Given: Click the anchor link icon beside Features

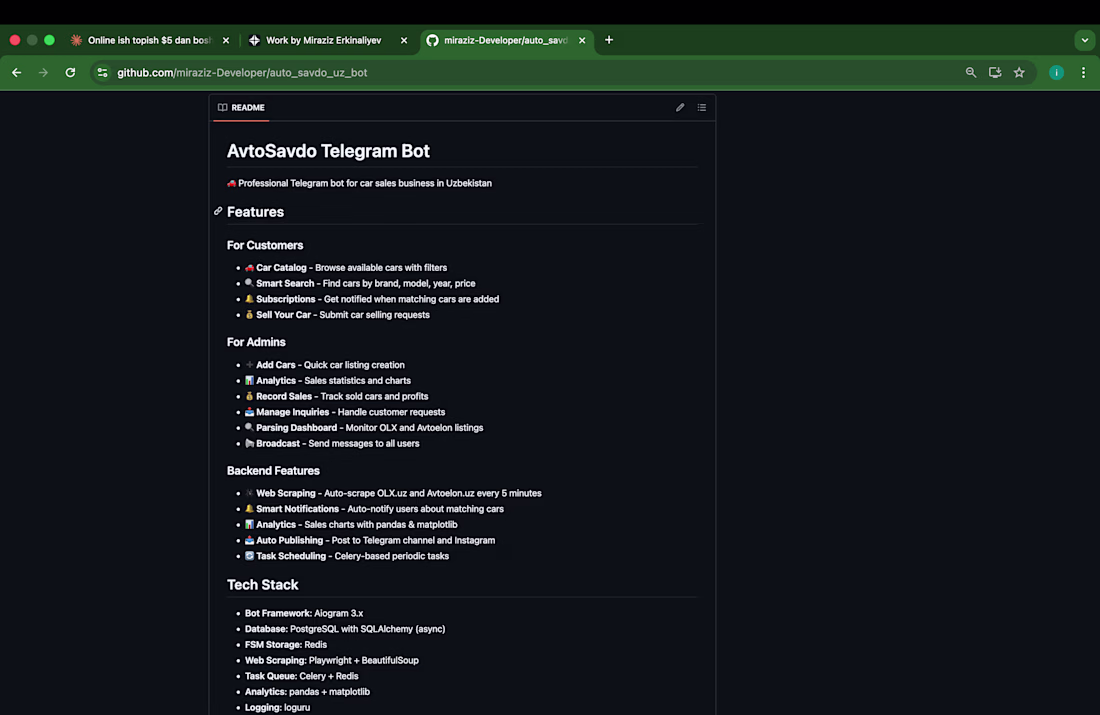Looking at the screenshot, I should tap(218, 211).
